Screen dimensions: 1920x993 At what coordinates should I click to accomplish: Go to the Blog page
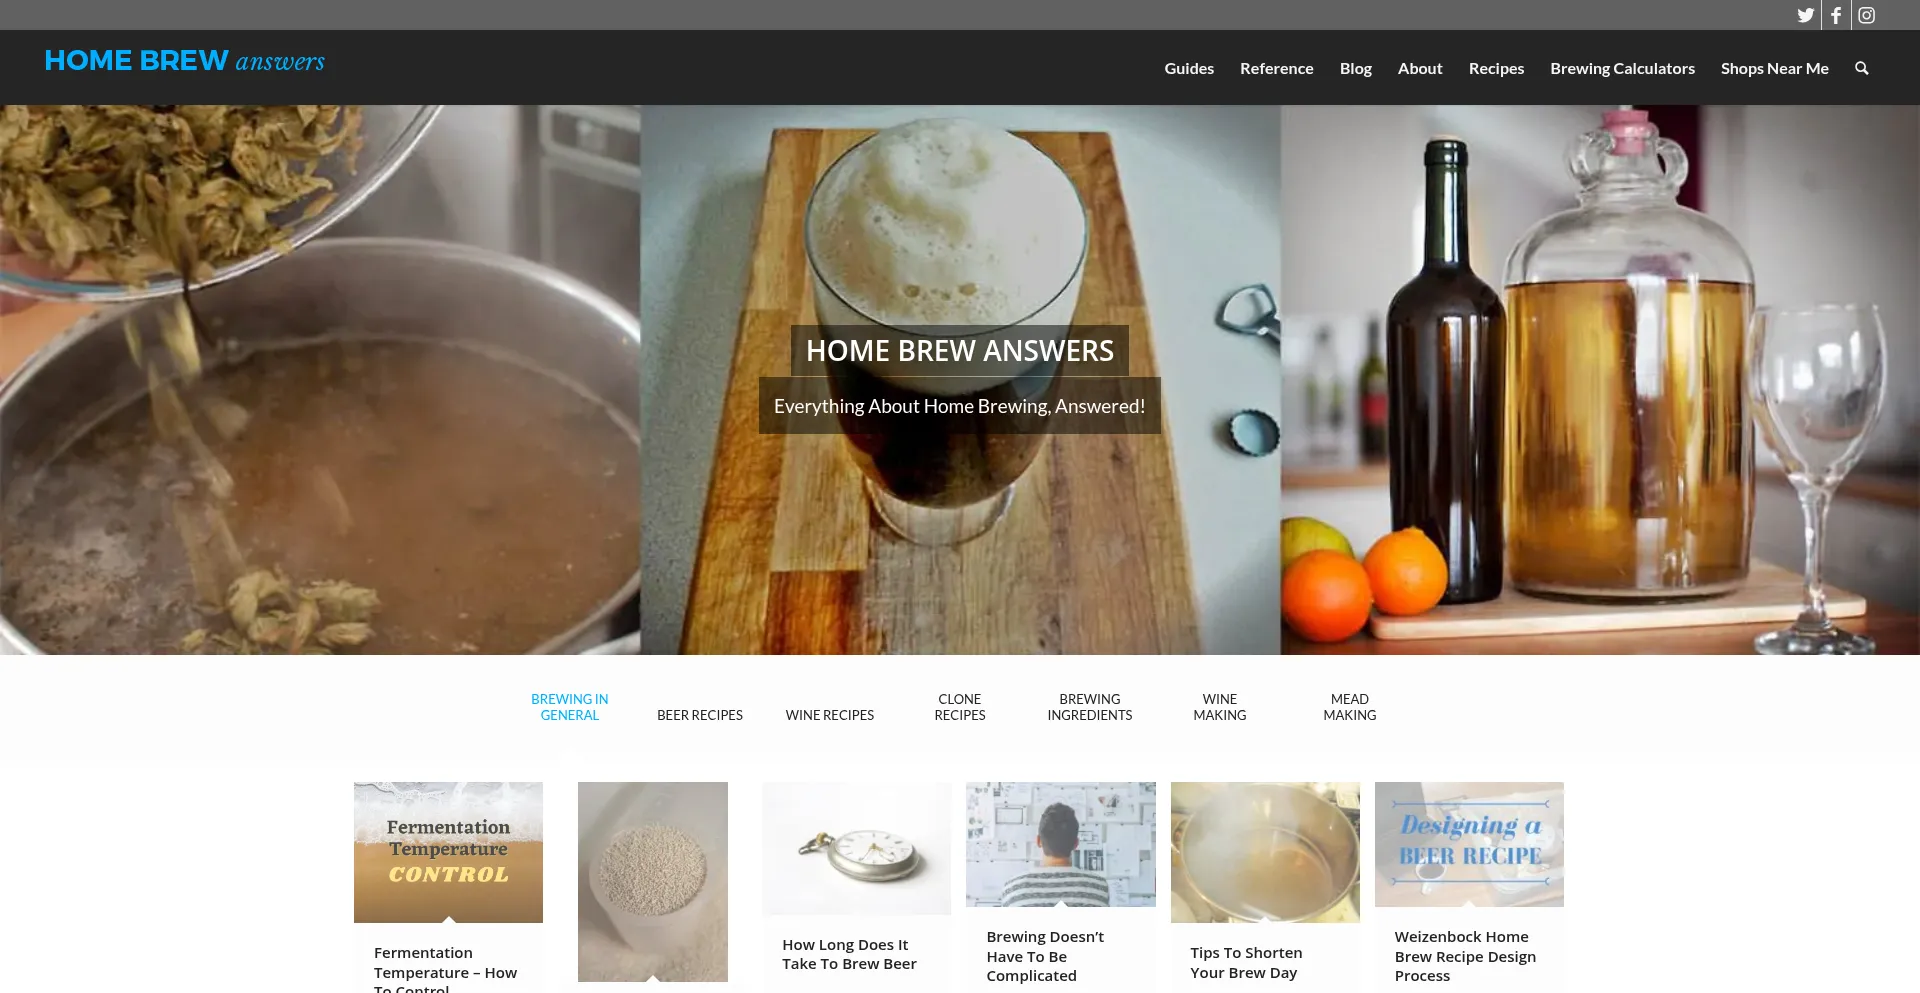click(x=1355, y=68)
